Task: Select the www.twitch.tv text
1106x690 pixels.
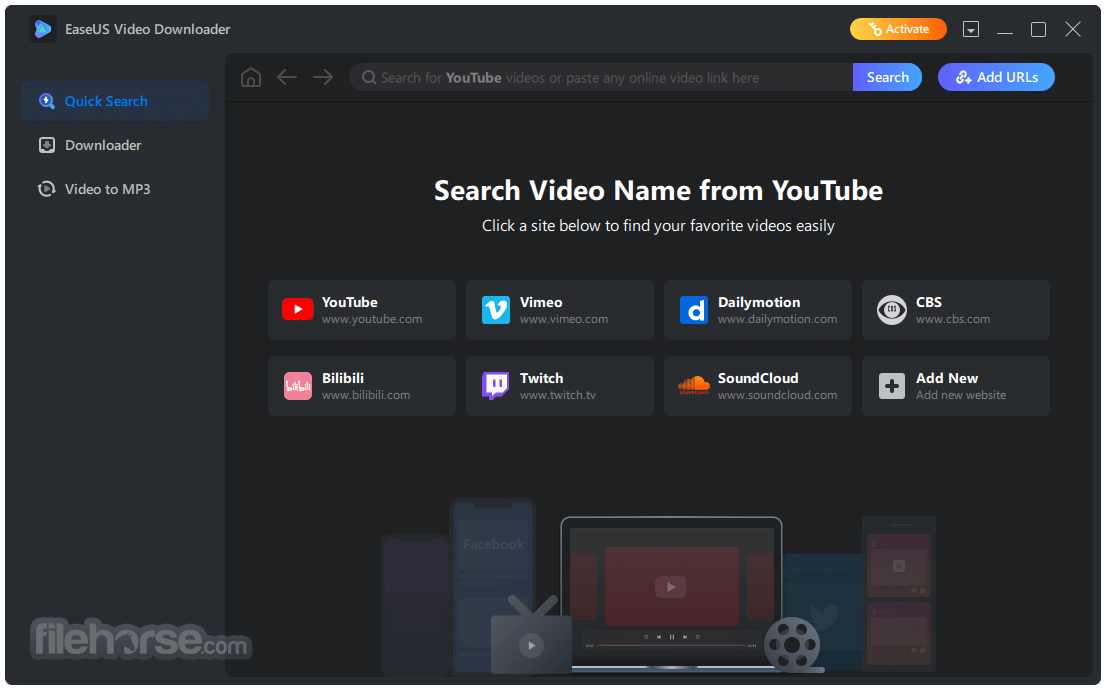Action: [558, 395]
